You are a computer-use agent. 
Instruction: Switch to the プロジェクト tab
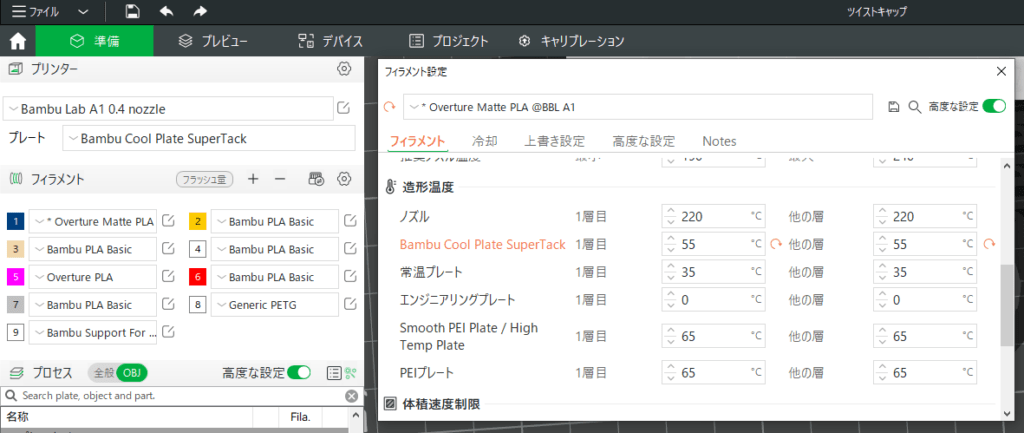(x=448, y=41)
